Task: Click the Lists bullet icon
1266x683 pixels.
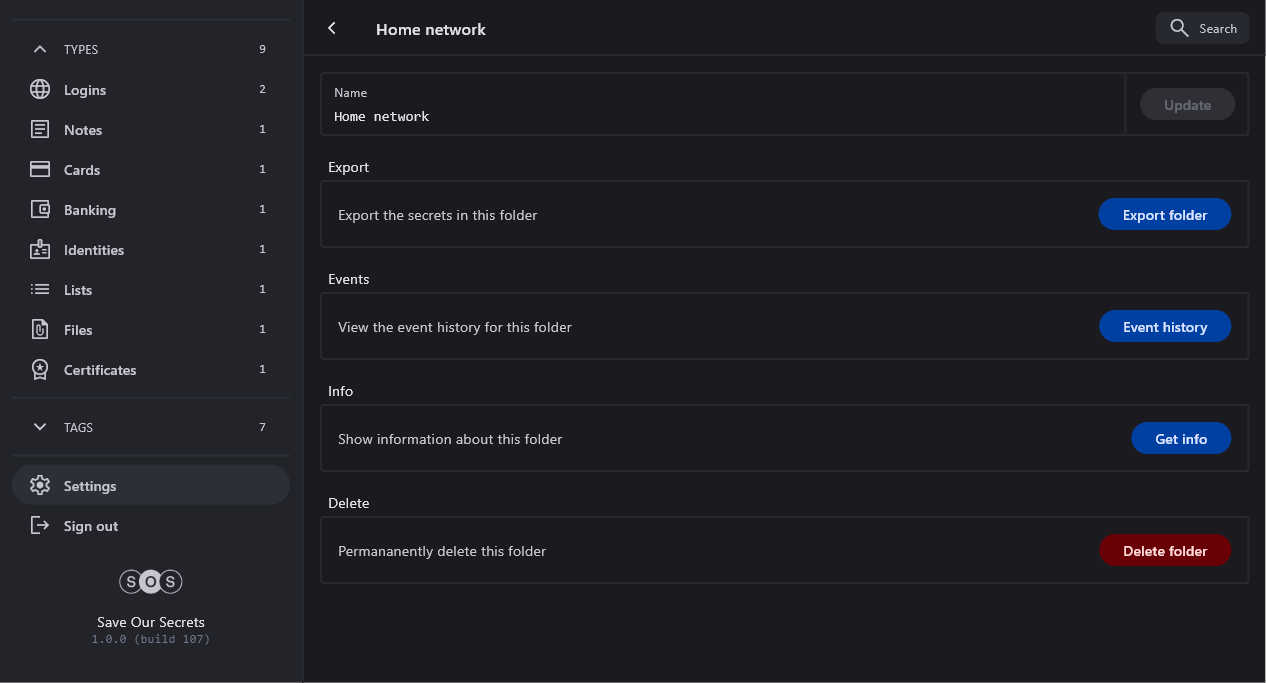Action: (x=40, y=290)
